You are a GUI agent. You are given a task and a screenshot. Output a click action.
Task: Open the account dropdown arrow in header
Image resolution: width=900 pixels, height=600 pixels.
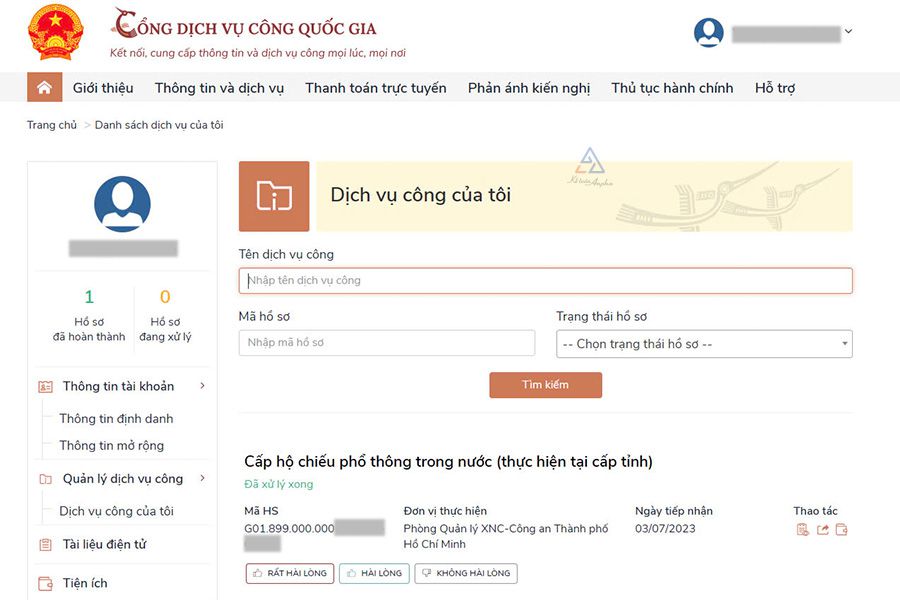click(848, 31)
